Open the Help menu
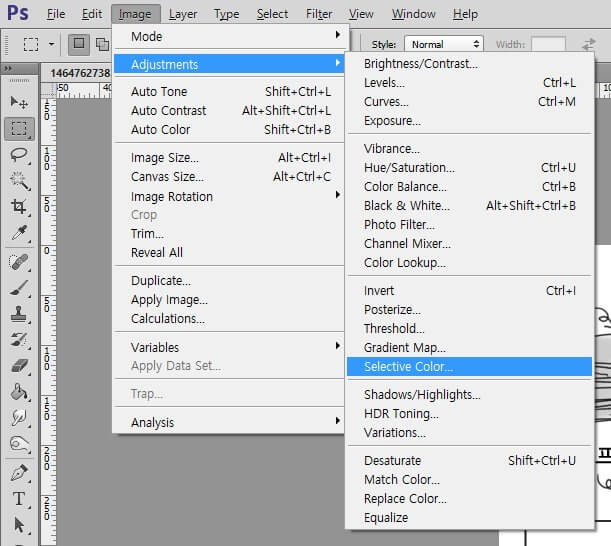This screenshot has width=611, height=546. (465, 14)
